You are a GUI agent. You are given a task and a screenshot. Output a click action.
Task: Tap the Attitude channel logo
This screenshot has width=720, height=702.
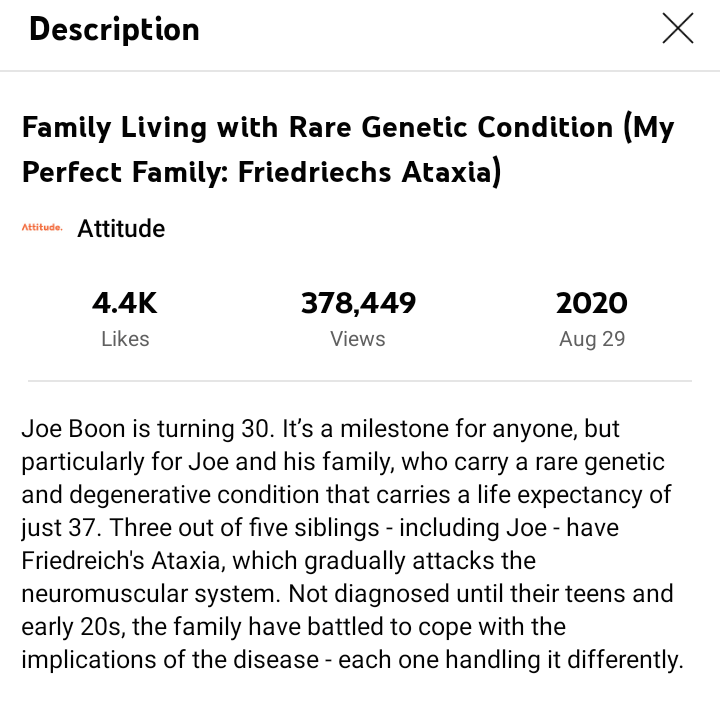pyautogui.click(x=42, y=228)
